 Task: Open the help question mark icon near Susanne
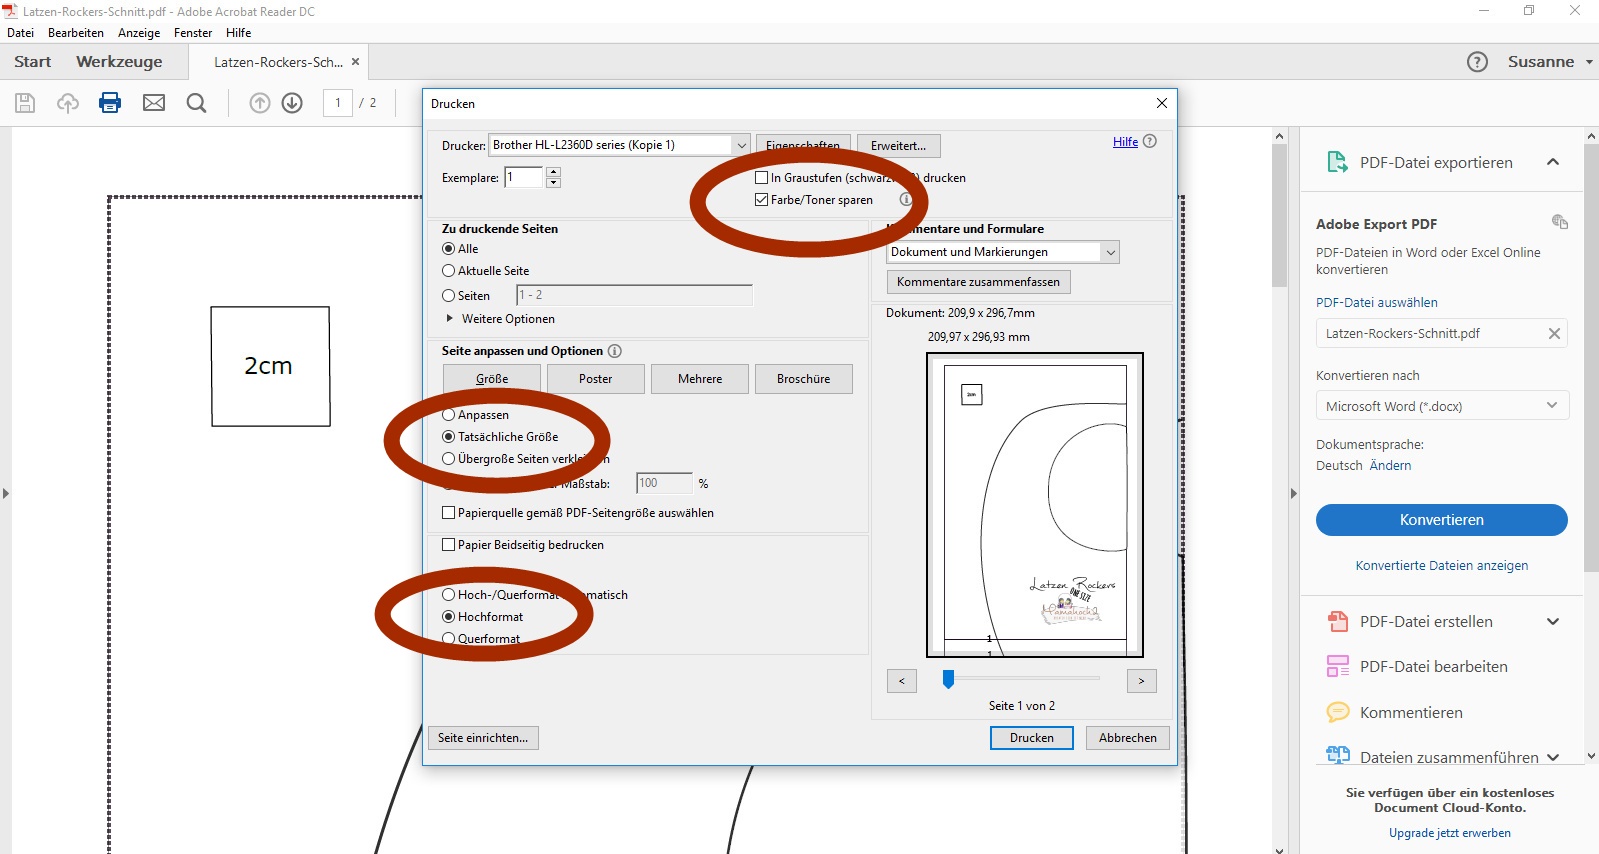1477,62
